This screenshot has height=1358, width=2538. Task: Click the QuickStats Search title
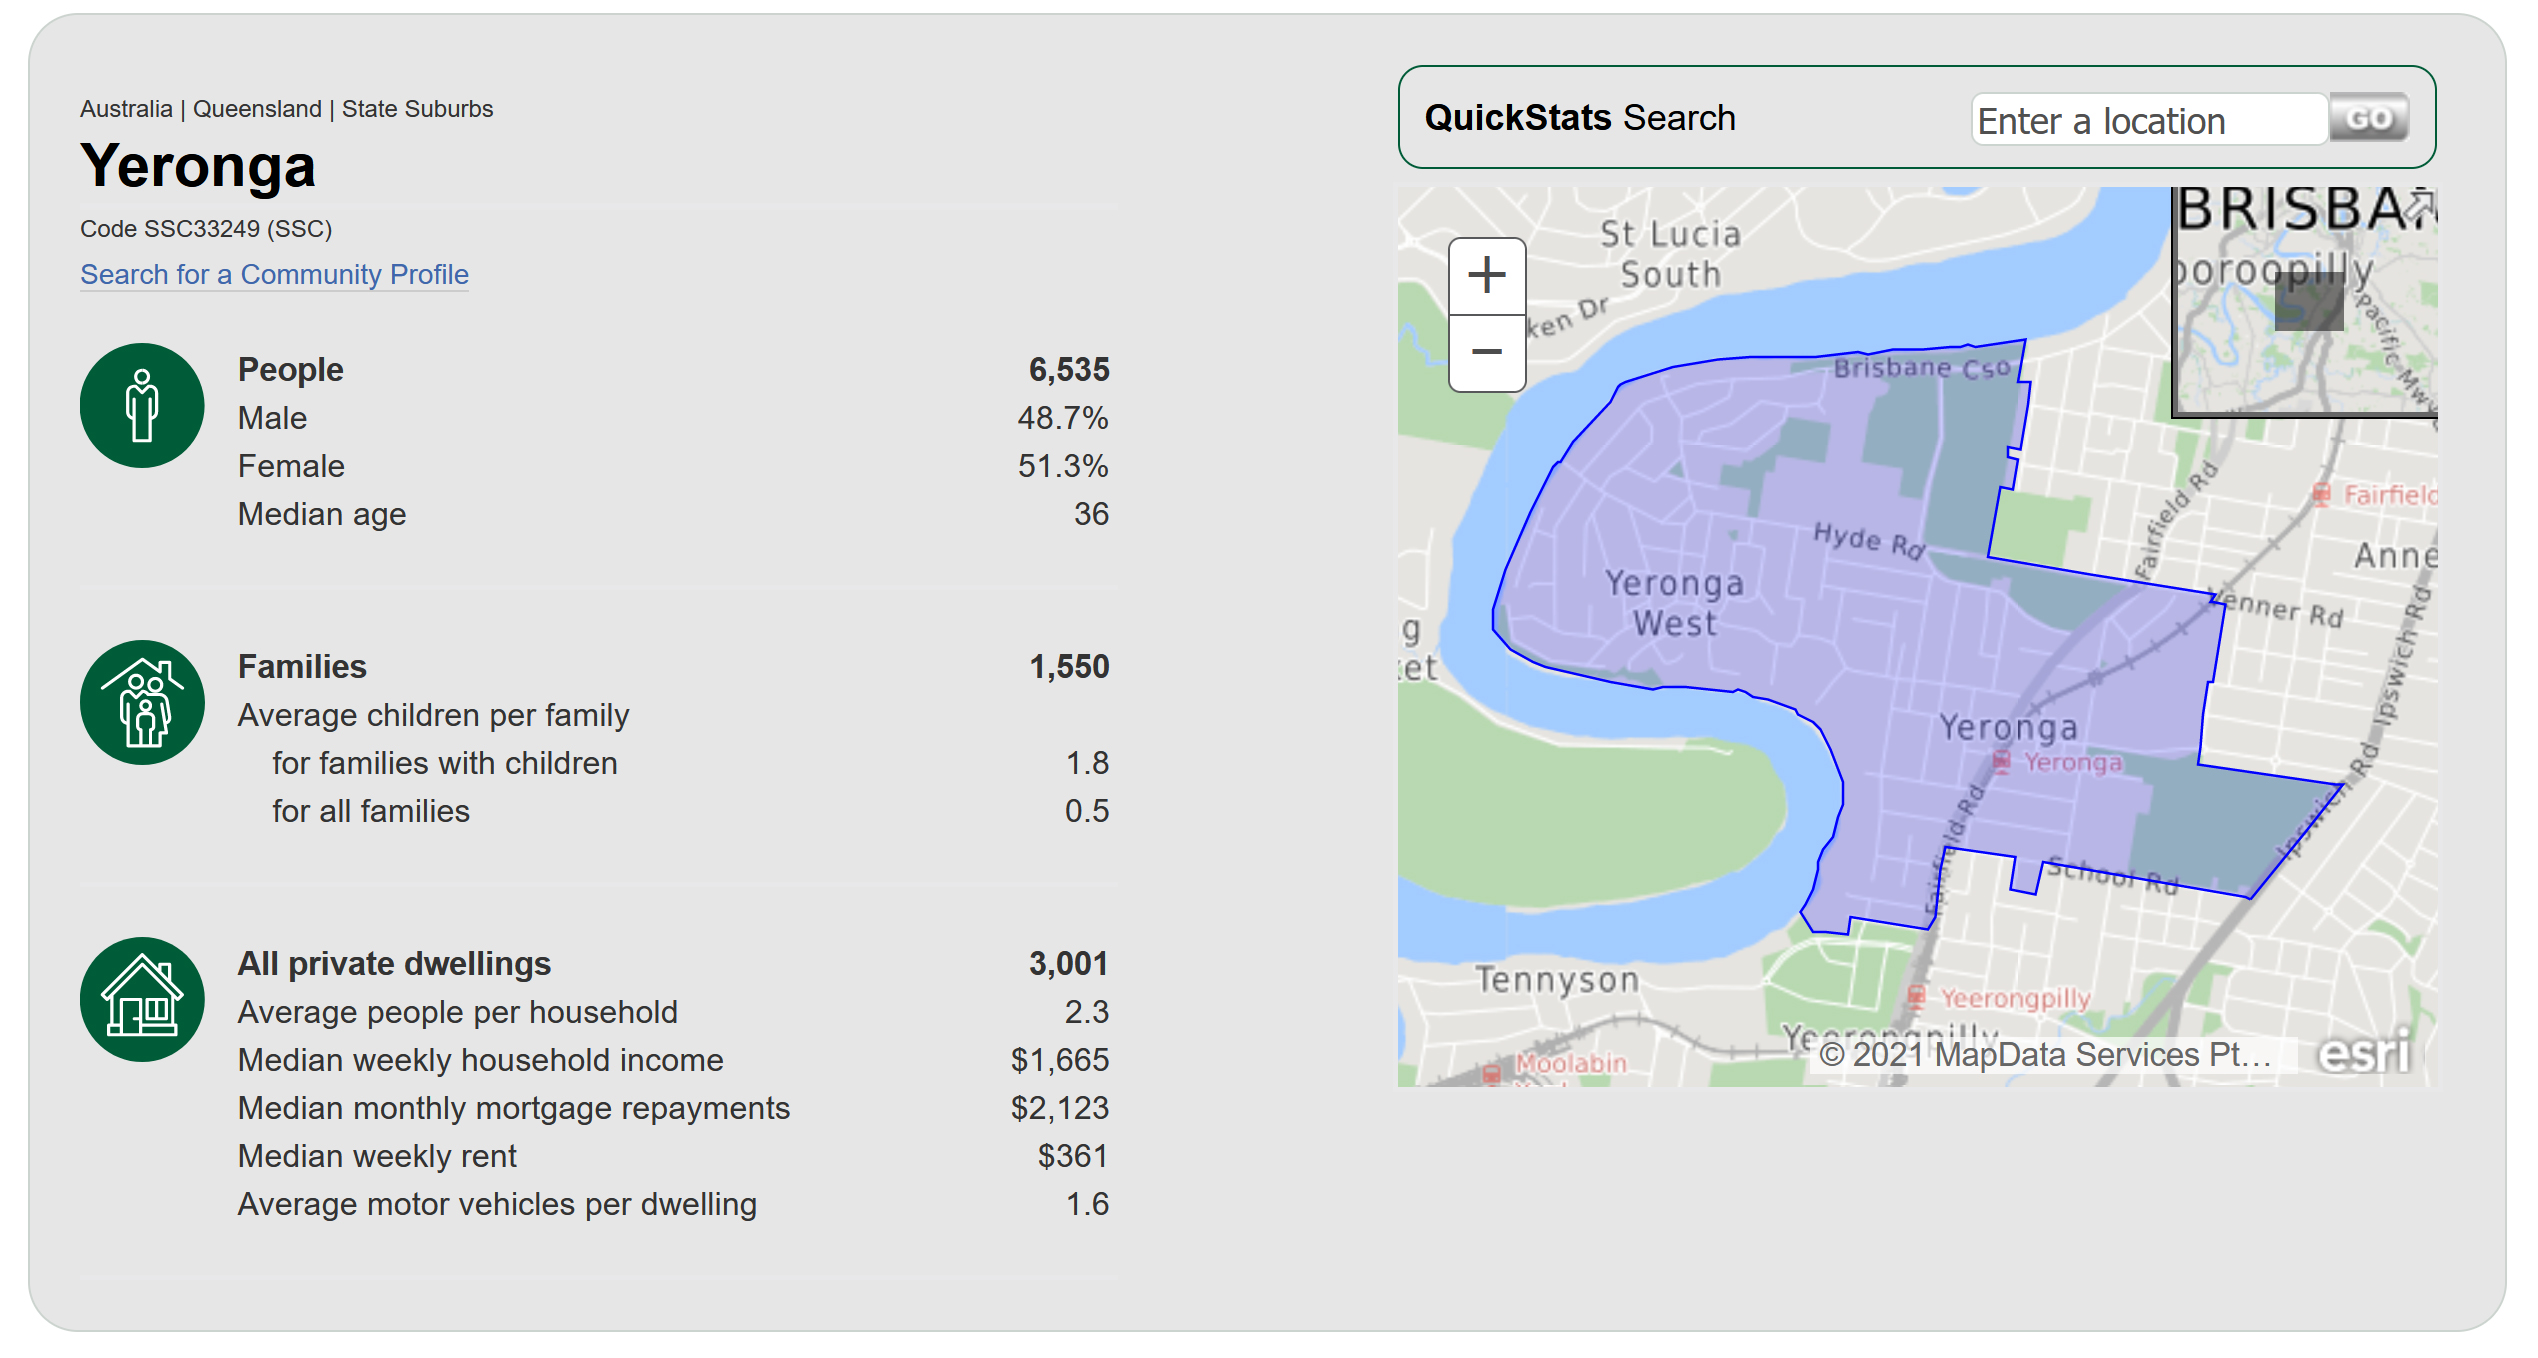1580,118
